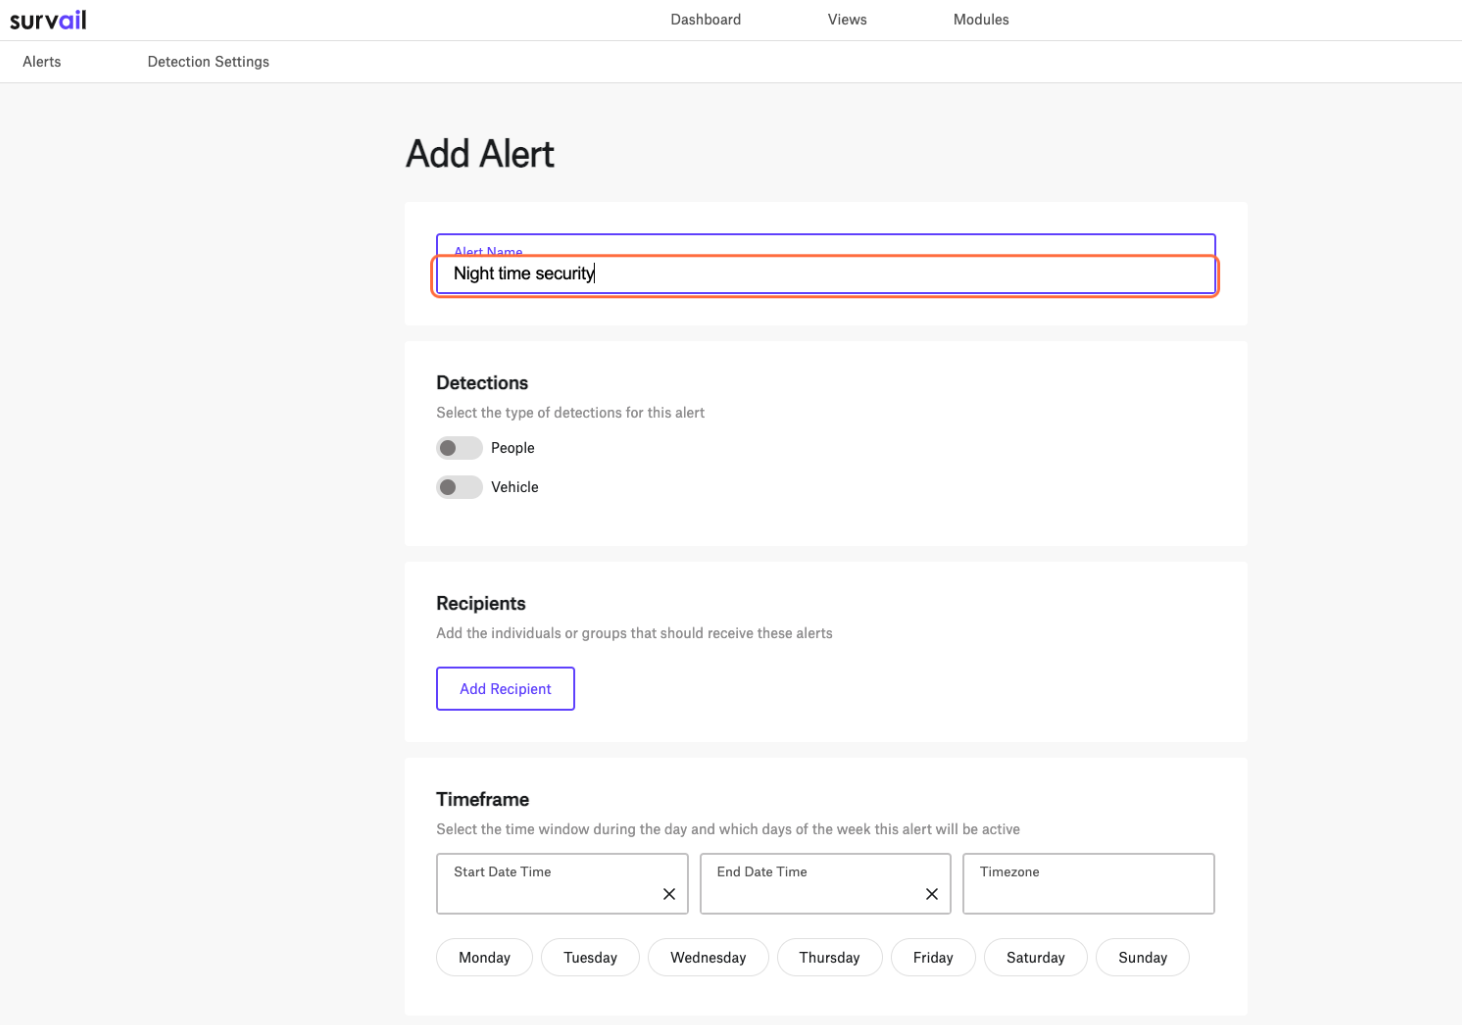Click the Add Alert heading
This screenshot has width=1462, height=1025.
(x=480, y=154)
